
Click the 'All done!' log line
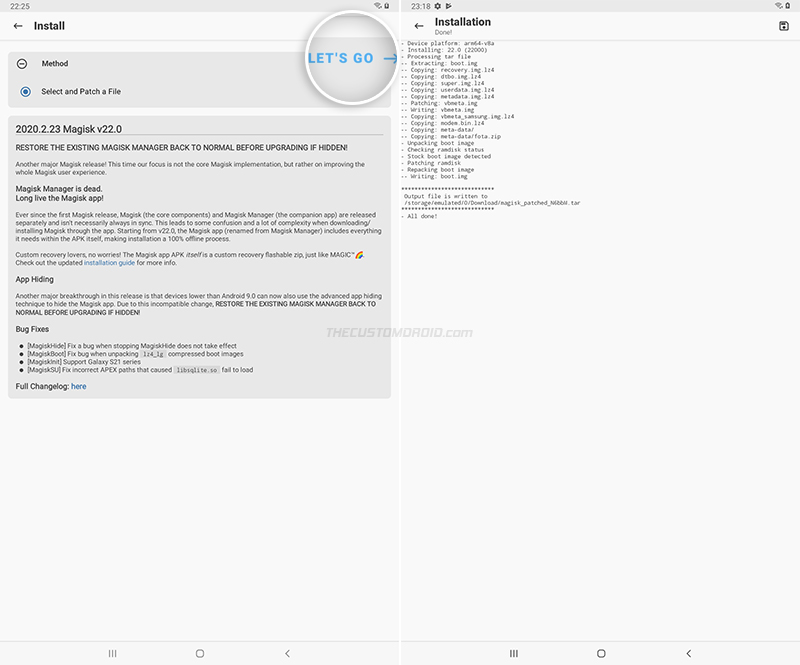419,216
